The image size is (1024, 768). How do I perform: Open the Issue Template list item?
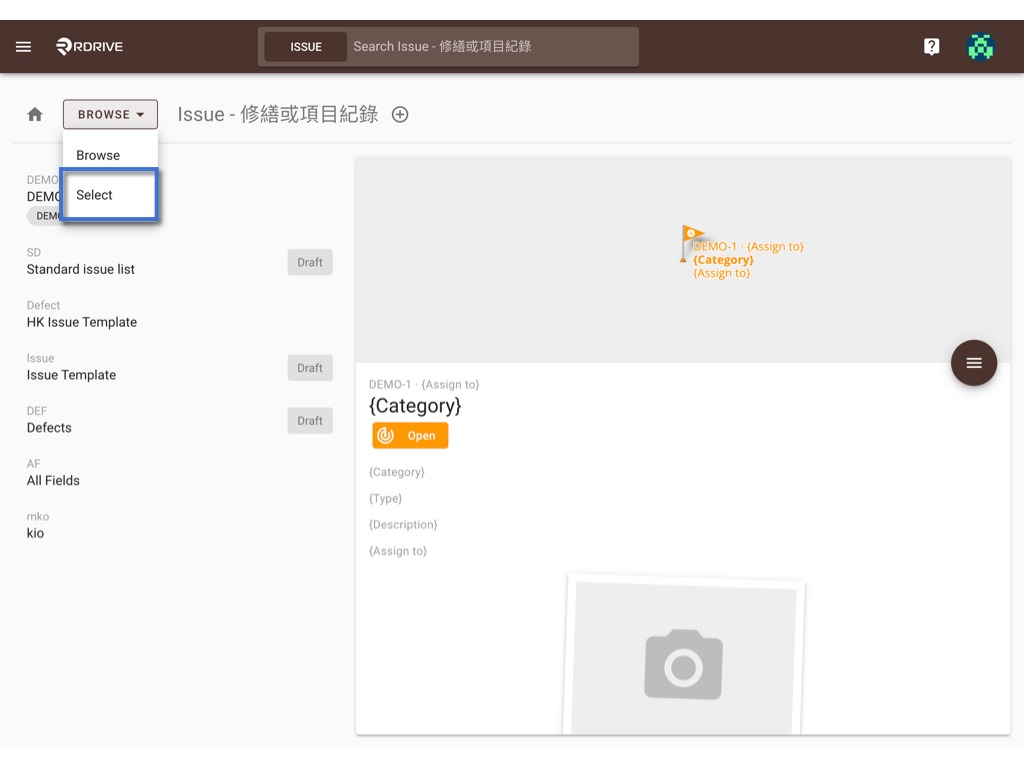point(180,367)
